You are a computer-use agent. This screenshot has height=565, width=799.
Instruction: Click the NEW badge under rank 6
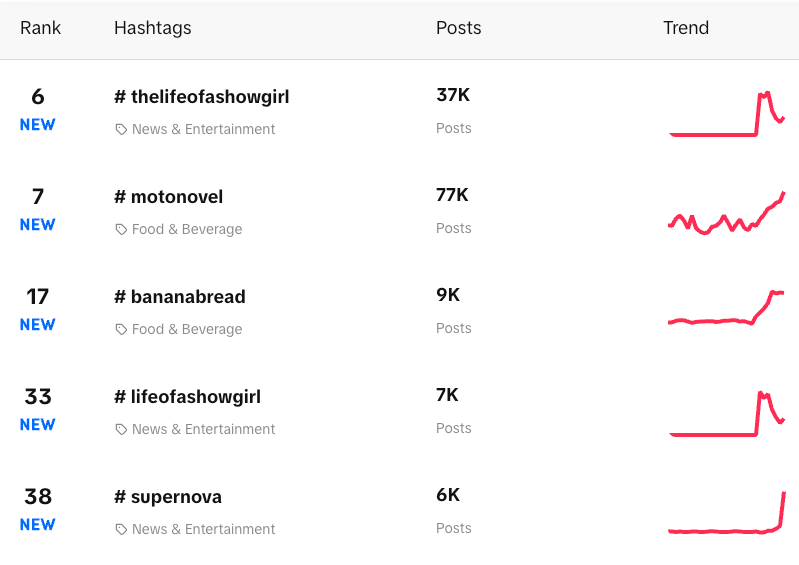tap(37, 125)
